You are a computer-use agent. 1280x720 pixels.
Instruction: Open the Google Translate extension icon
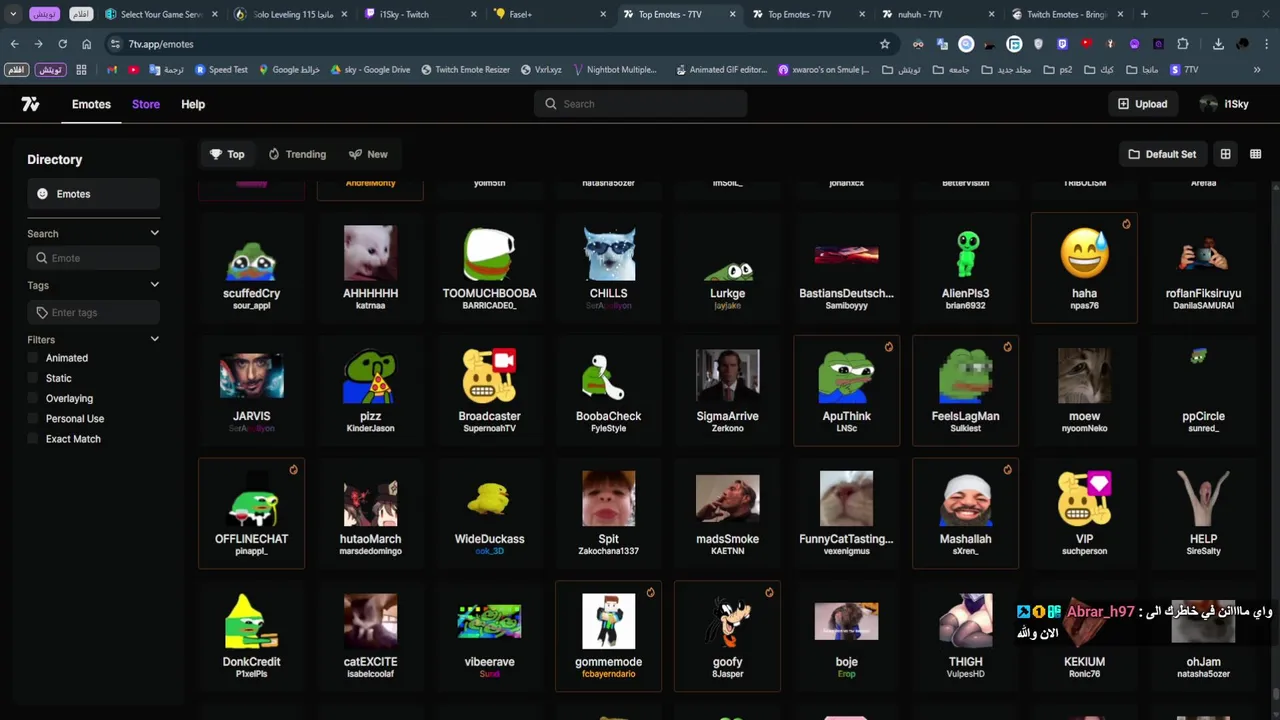click(x=942, y=44)
